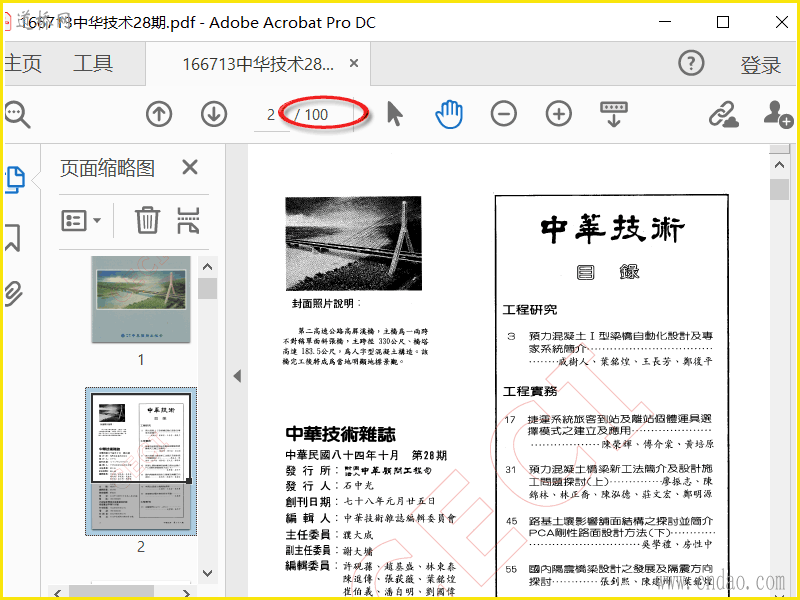The image size is (800, 600).
Task: Click the cover bridge photo in document
Action: 354,243
